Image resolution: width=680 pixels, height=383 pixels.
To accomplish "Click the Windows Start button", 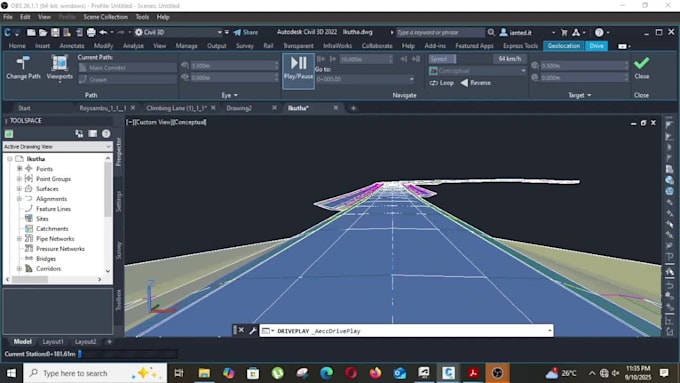I will pos(11,373).
